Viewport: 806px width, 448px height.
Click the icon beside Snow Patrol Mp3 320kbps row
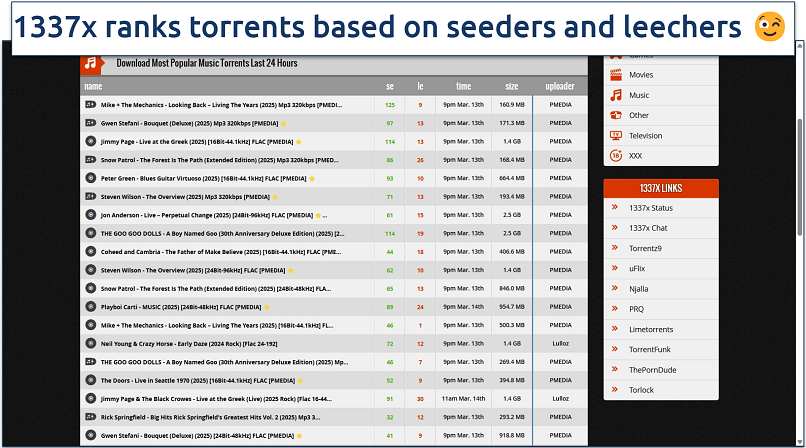click(90, 160)
